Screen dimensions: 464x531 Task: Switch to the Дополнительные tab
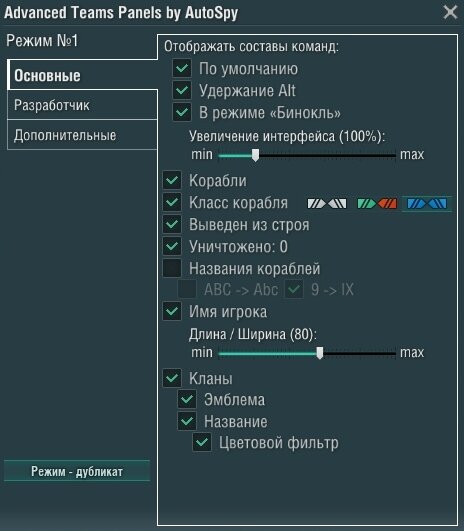tap(82, 135)
